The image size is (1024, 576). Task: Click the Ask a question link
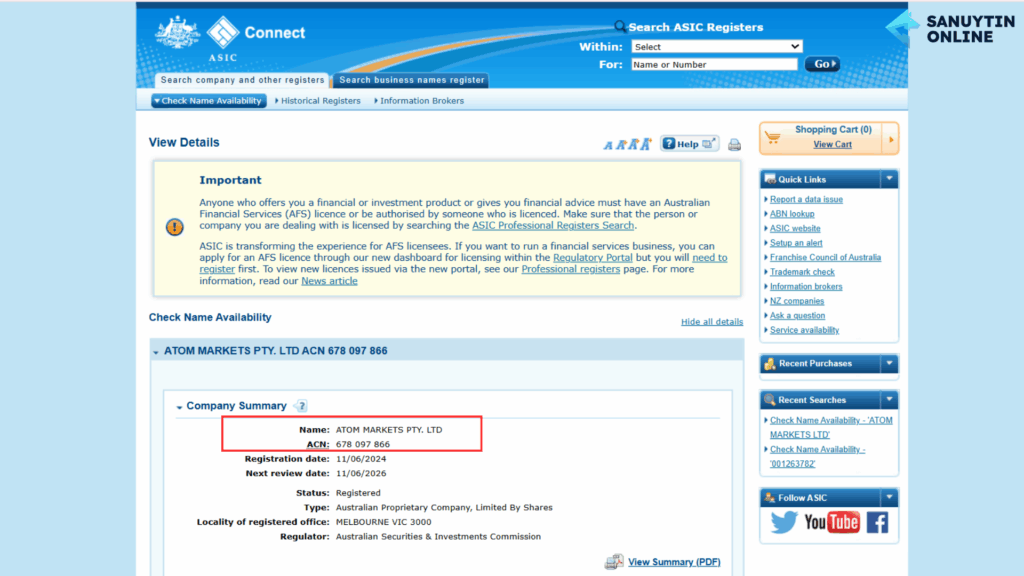tap(797, 315)
